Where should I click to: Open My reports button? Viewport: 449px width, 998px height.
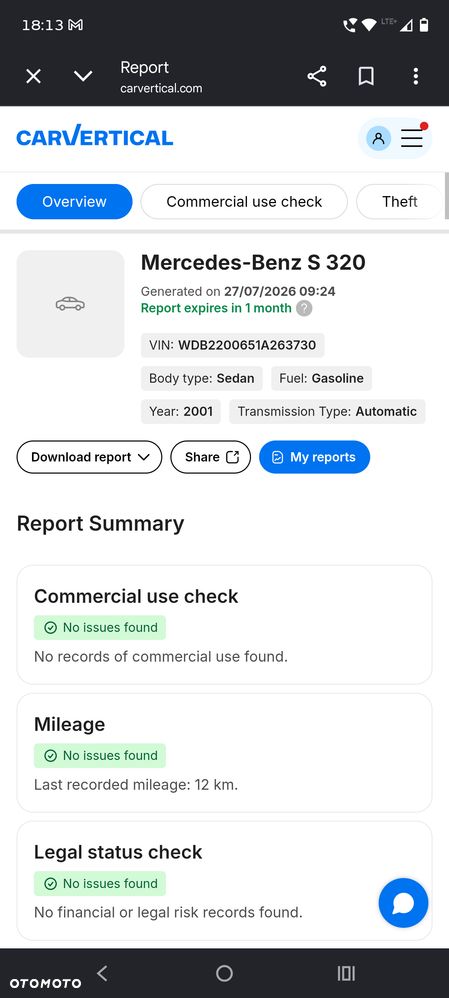click(314, 457)
